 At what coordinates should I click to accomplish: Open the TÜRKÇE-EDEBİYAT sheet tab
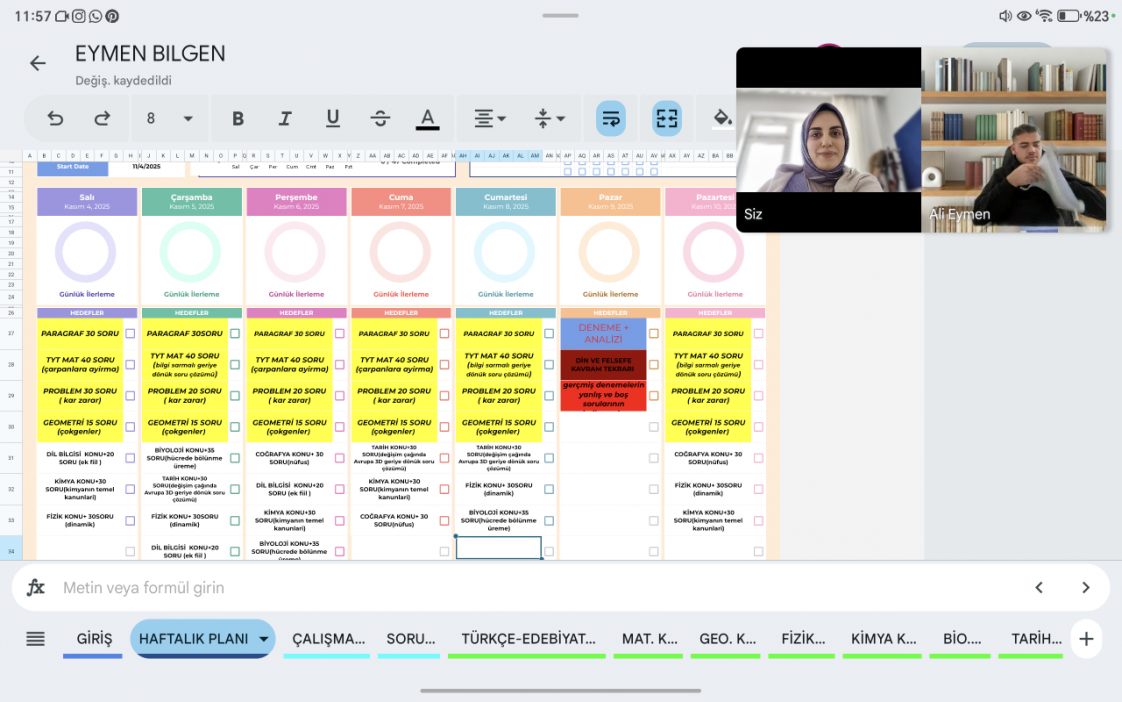coord(528,639)
